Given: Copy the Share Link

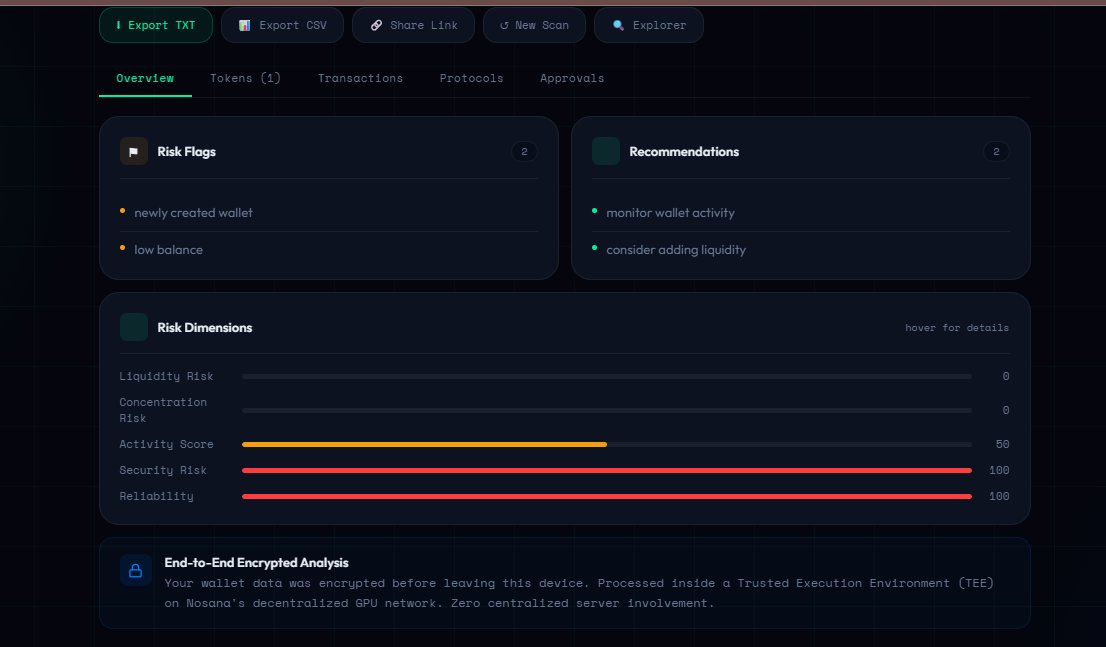Looking at the screenshot, I should pyautogui.click(x=413, y=25).
